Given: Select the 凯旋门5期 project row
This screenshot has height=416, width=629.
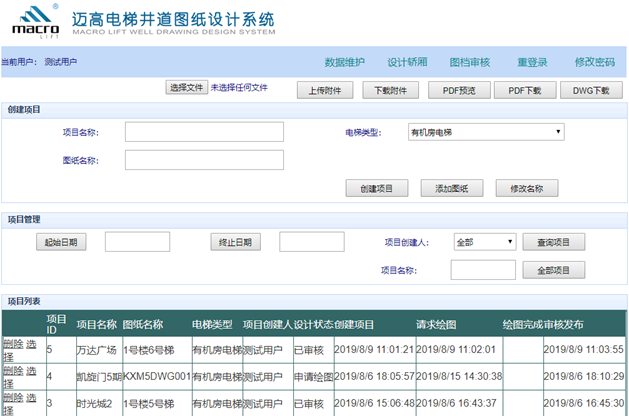Looking at the screenshot, I should [x=33, y=370].
